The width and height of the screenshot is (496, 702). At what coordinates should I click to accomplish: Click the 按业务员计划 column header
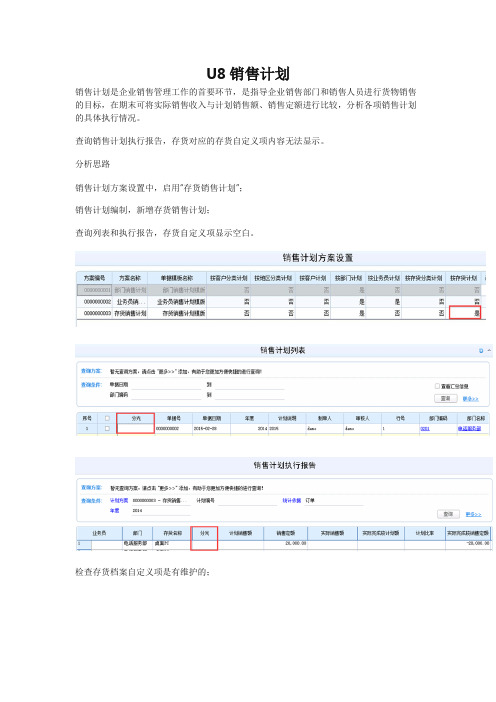coord(384,278)
